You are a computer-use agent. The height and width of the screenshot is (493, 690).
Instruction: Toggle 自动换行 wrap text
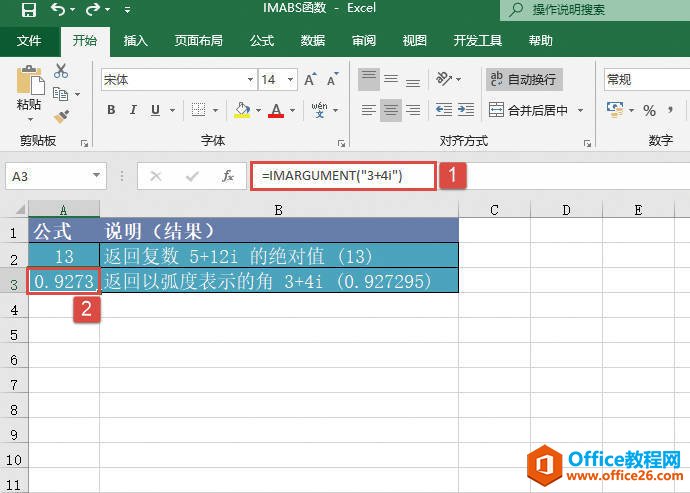pos(524,80)
